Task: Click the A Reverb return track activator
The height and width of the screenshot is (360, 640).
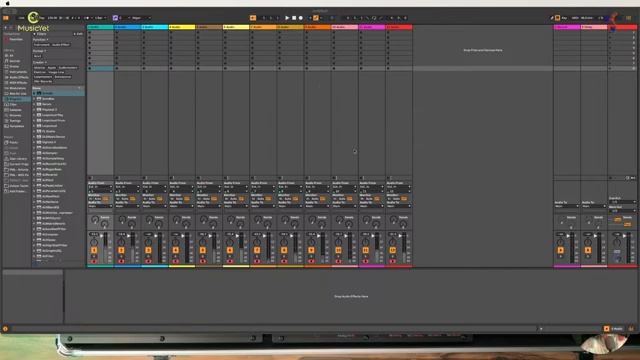Action: tap(561, 250)
